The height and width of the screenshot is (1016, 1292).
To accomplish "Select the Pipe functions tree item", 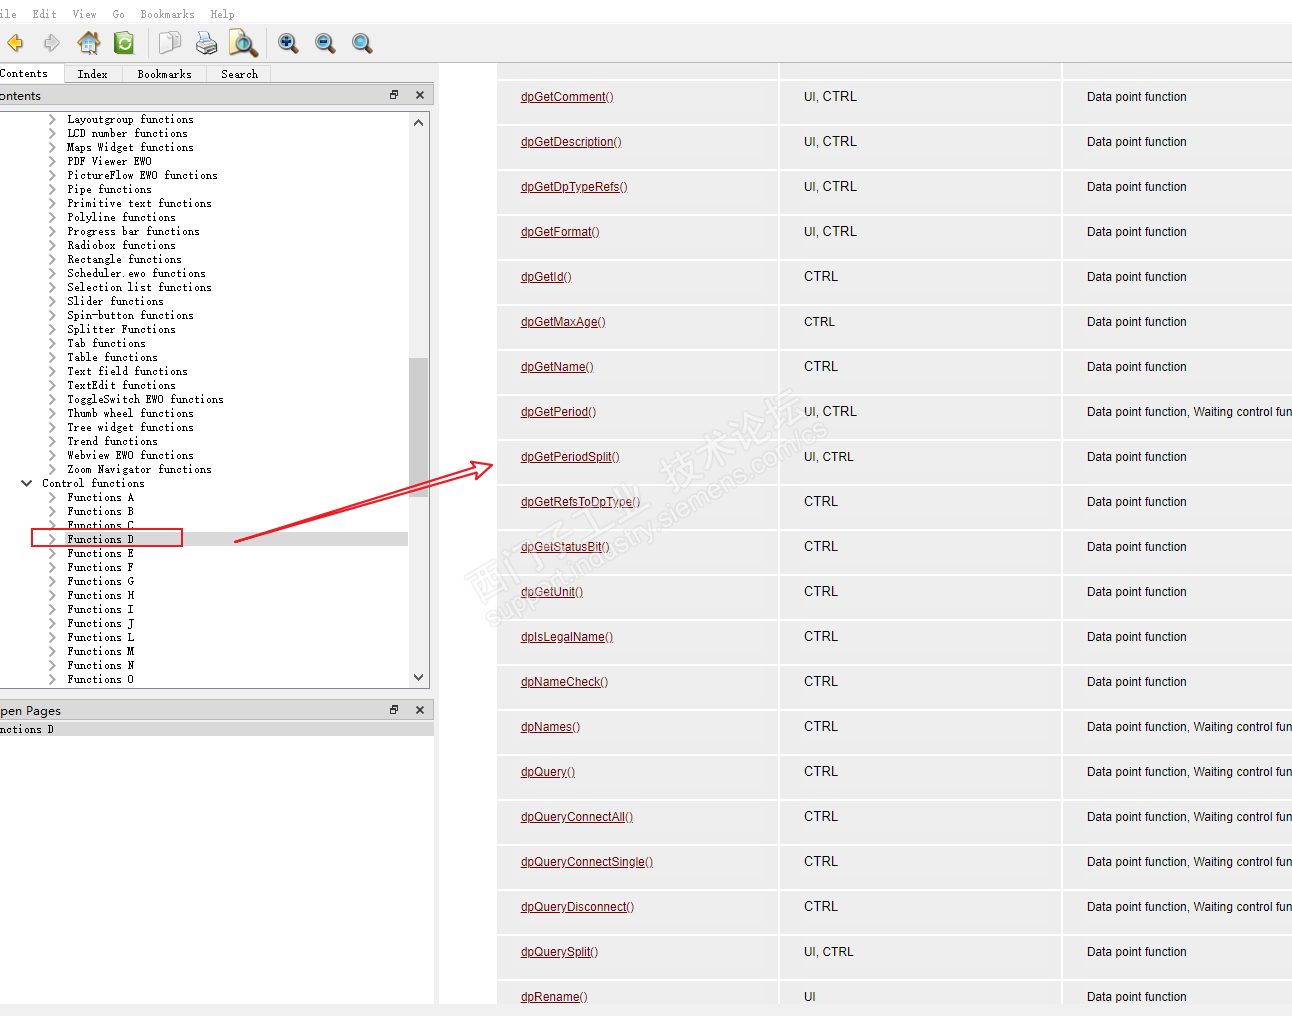I will click(x=109, y=189).
